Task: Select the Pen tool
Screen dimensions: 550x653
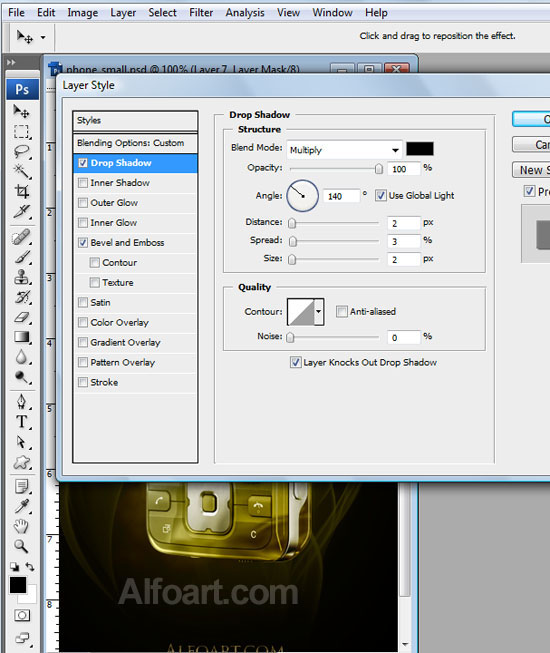Action: click(22, 402)
